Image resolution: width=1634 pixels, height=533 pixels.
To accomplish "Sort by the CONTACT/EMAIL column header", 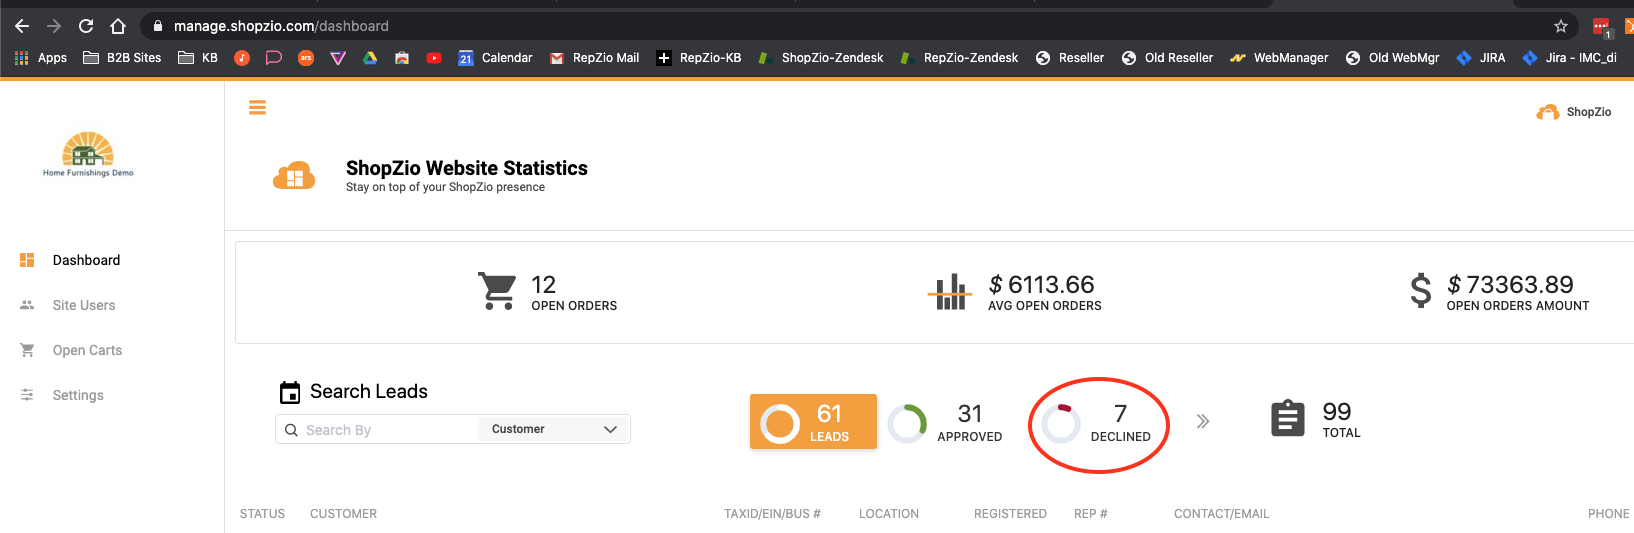I will pyautogui.click(x=1221, y=514).
